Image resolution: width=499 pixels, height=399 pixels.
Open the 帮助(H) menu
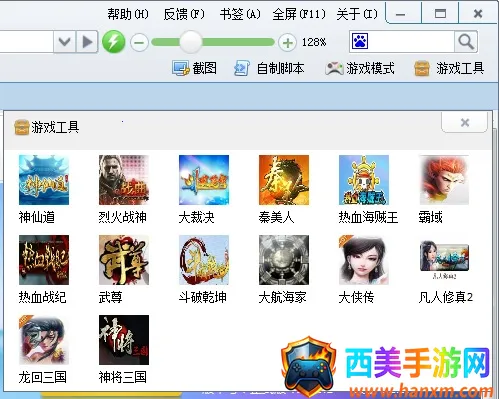tap(128, 14)
